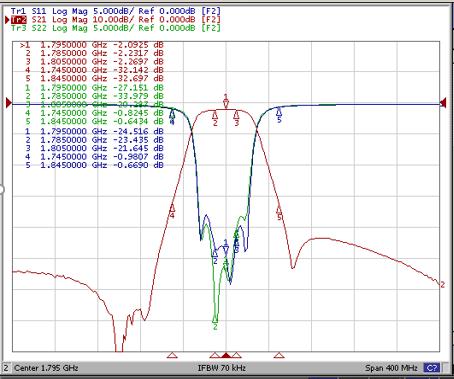This screenshot has width=454, height=379.
Task: Click the Center 1.795 GHz field
Action: (46, 368)
